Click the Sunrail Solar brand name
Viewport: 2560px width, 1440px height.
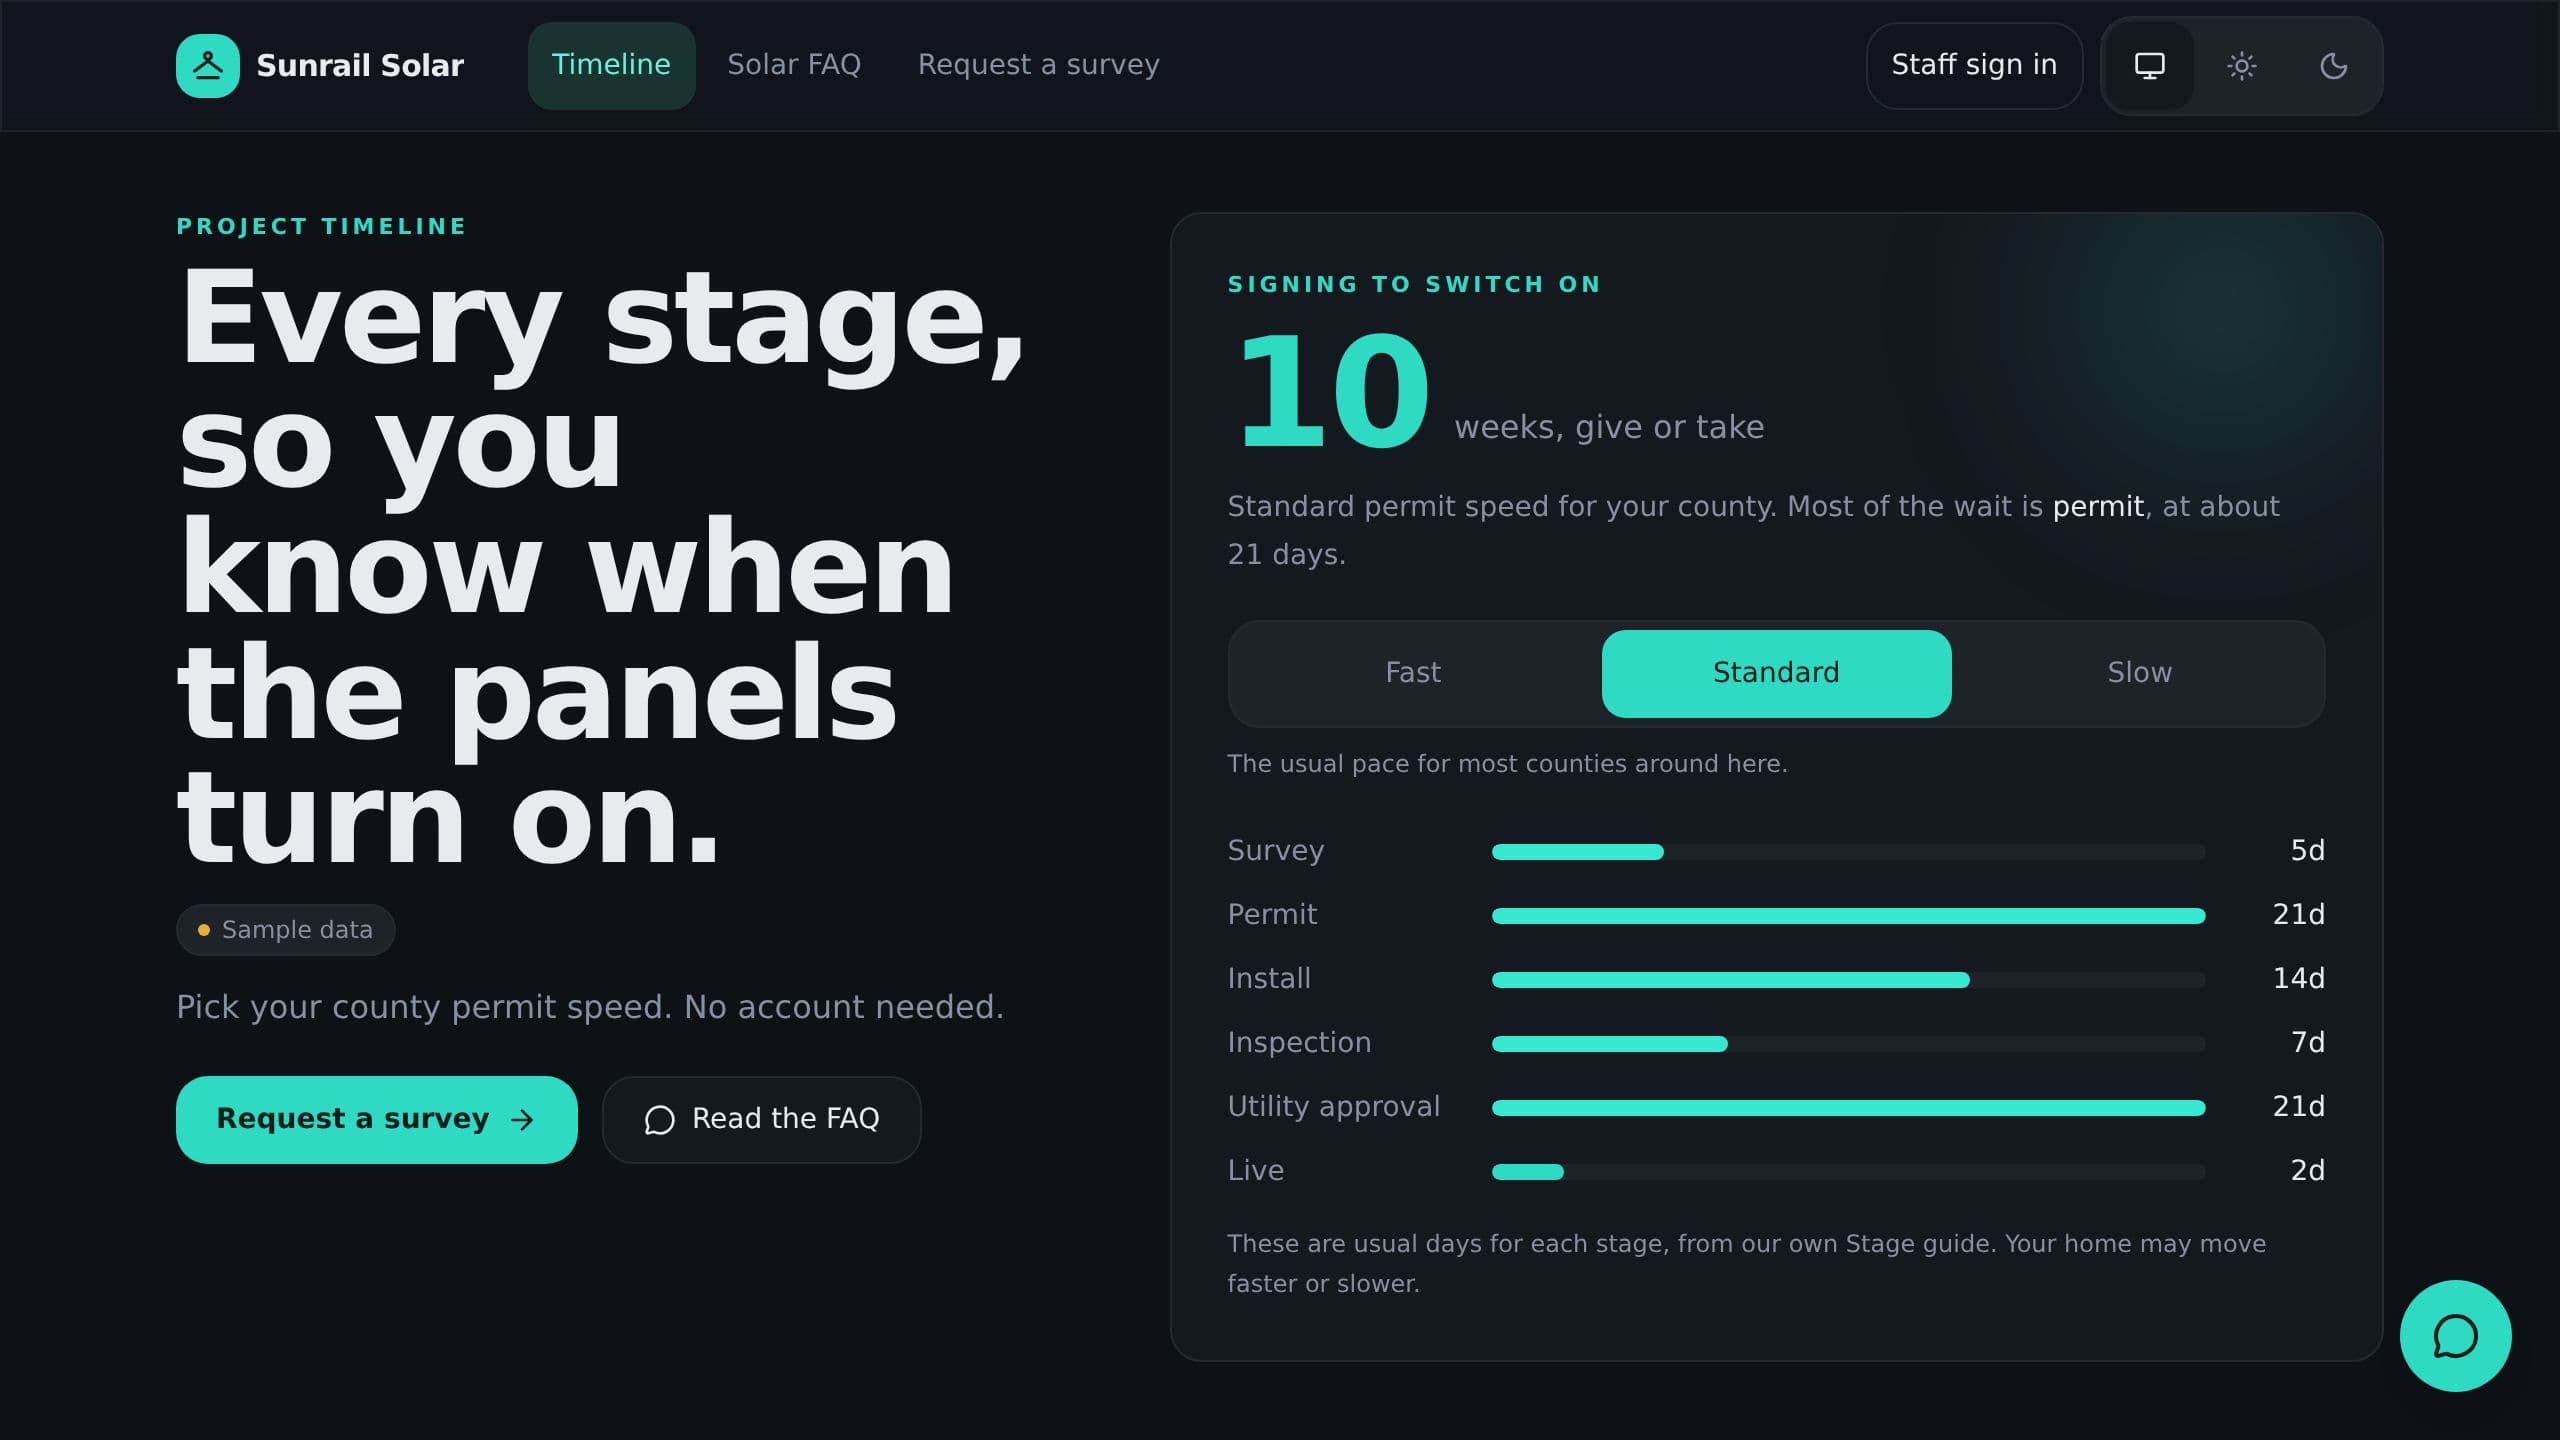360,66
